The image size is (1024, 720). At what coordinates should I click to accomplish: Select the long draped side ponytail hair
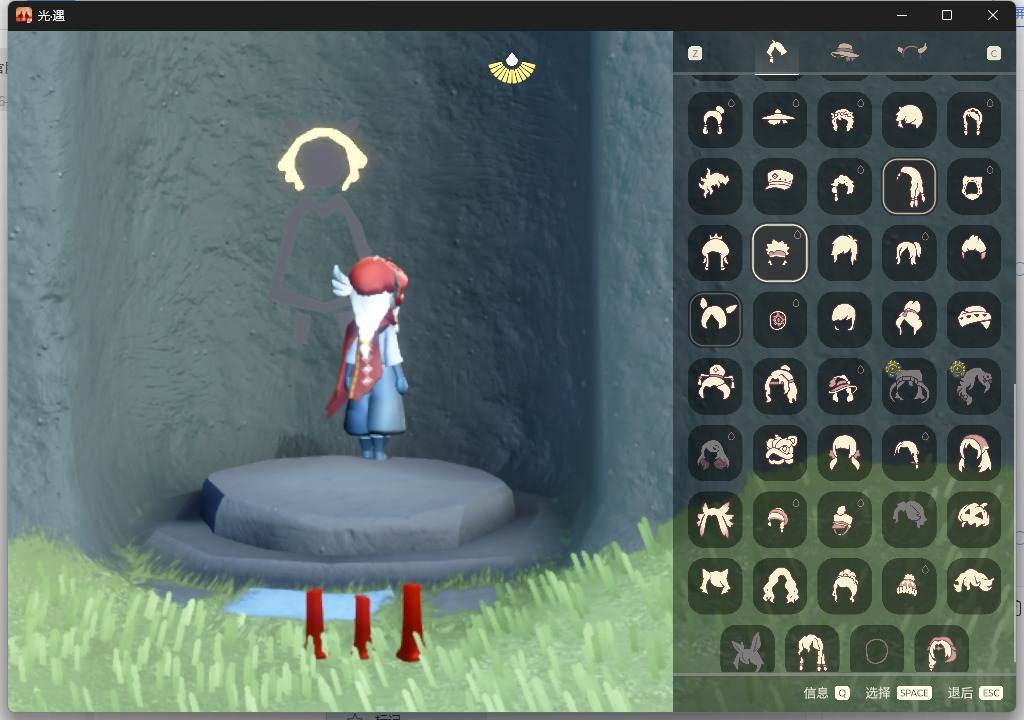coord(909,186)
